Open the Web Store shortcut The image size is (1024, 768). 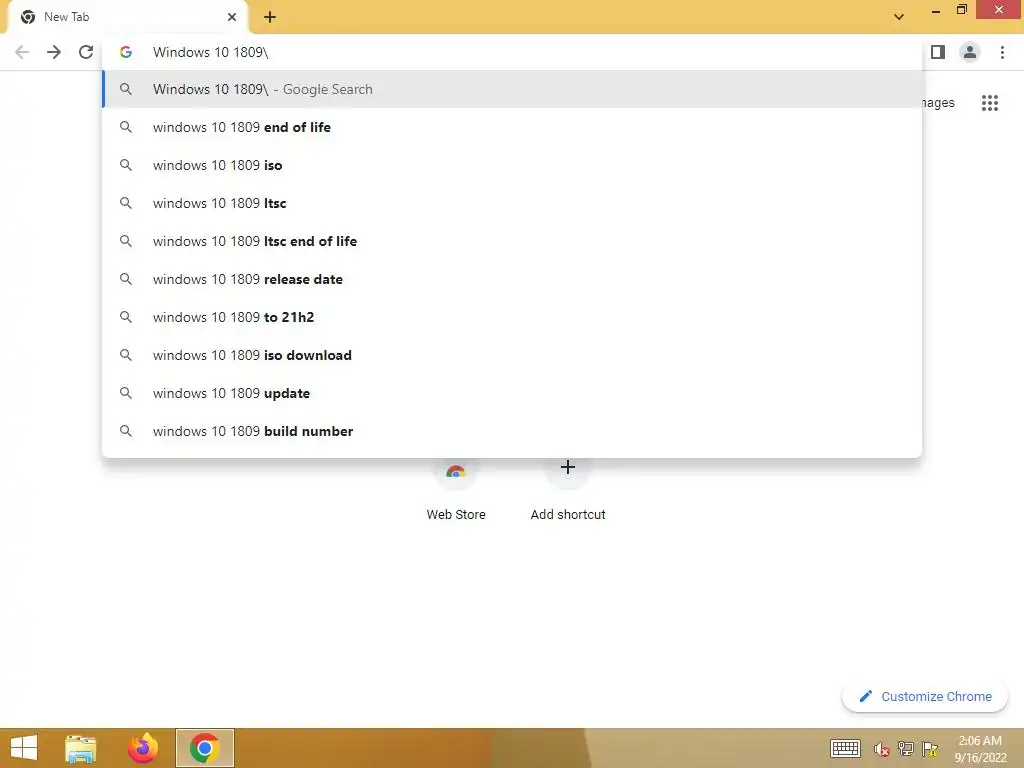coord(456,490)
